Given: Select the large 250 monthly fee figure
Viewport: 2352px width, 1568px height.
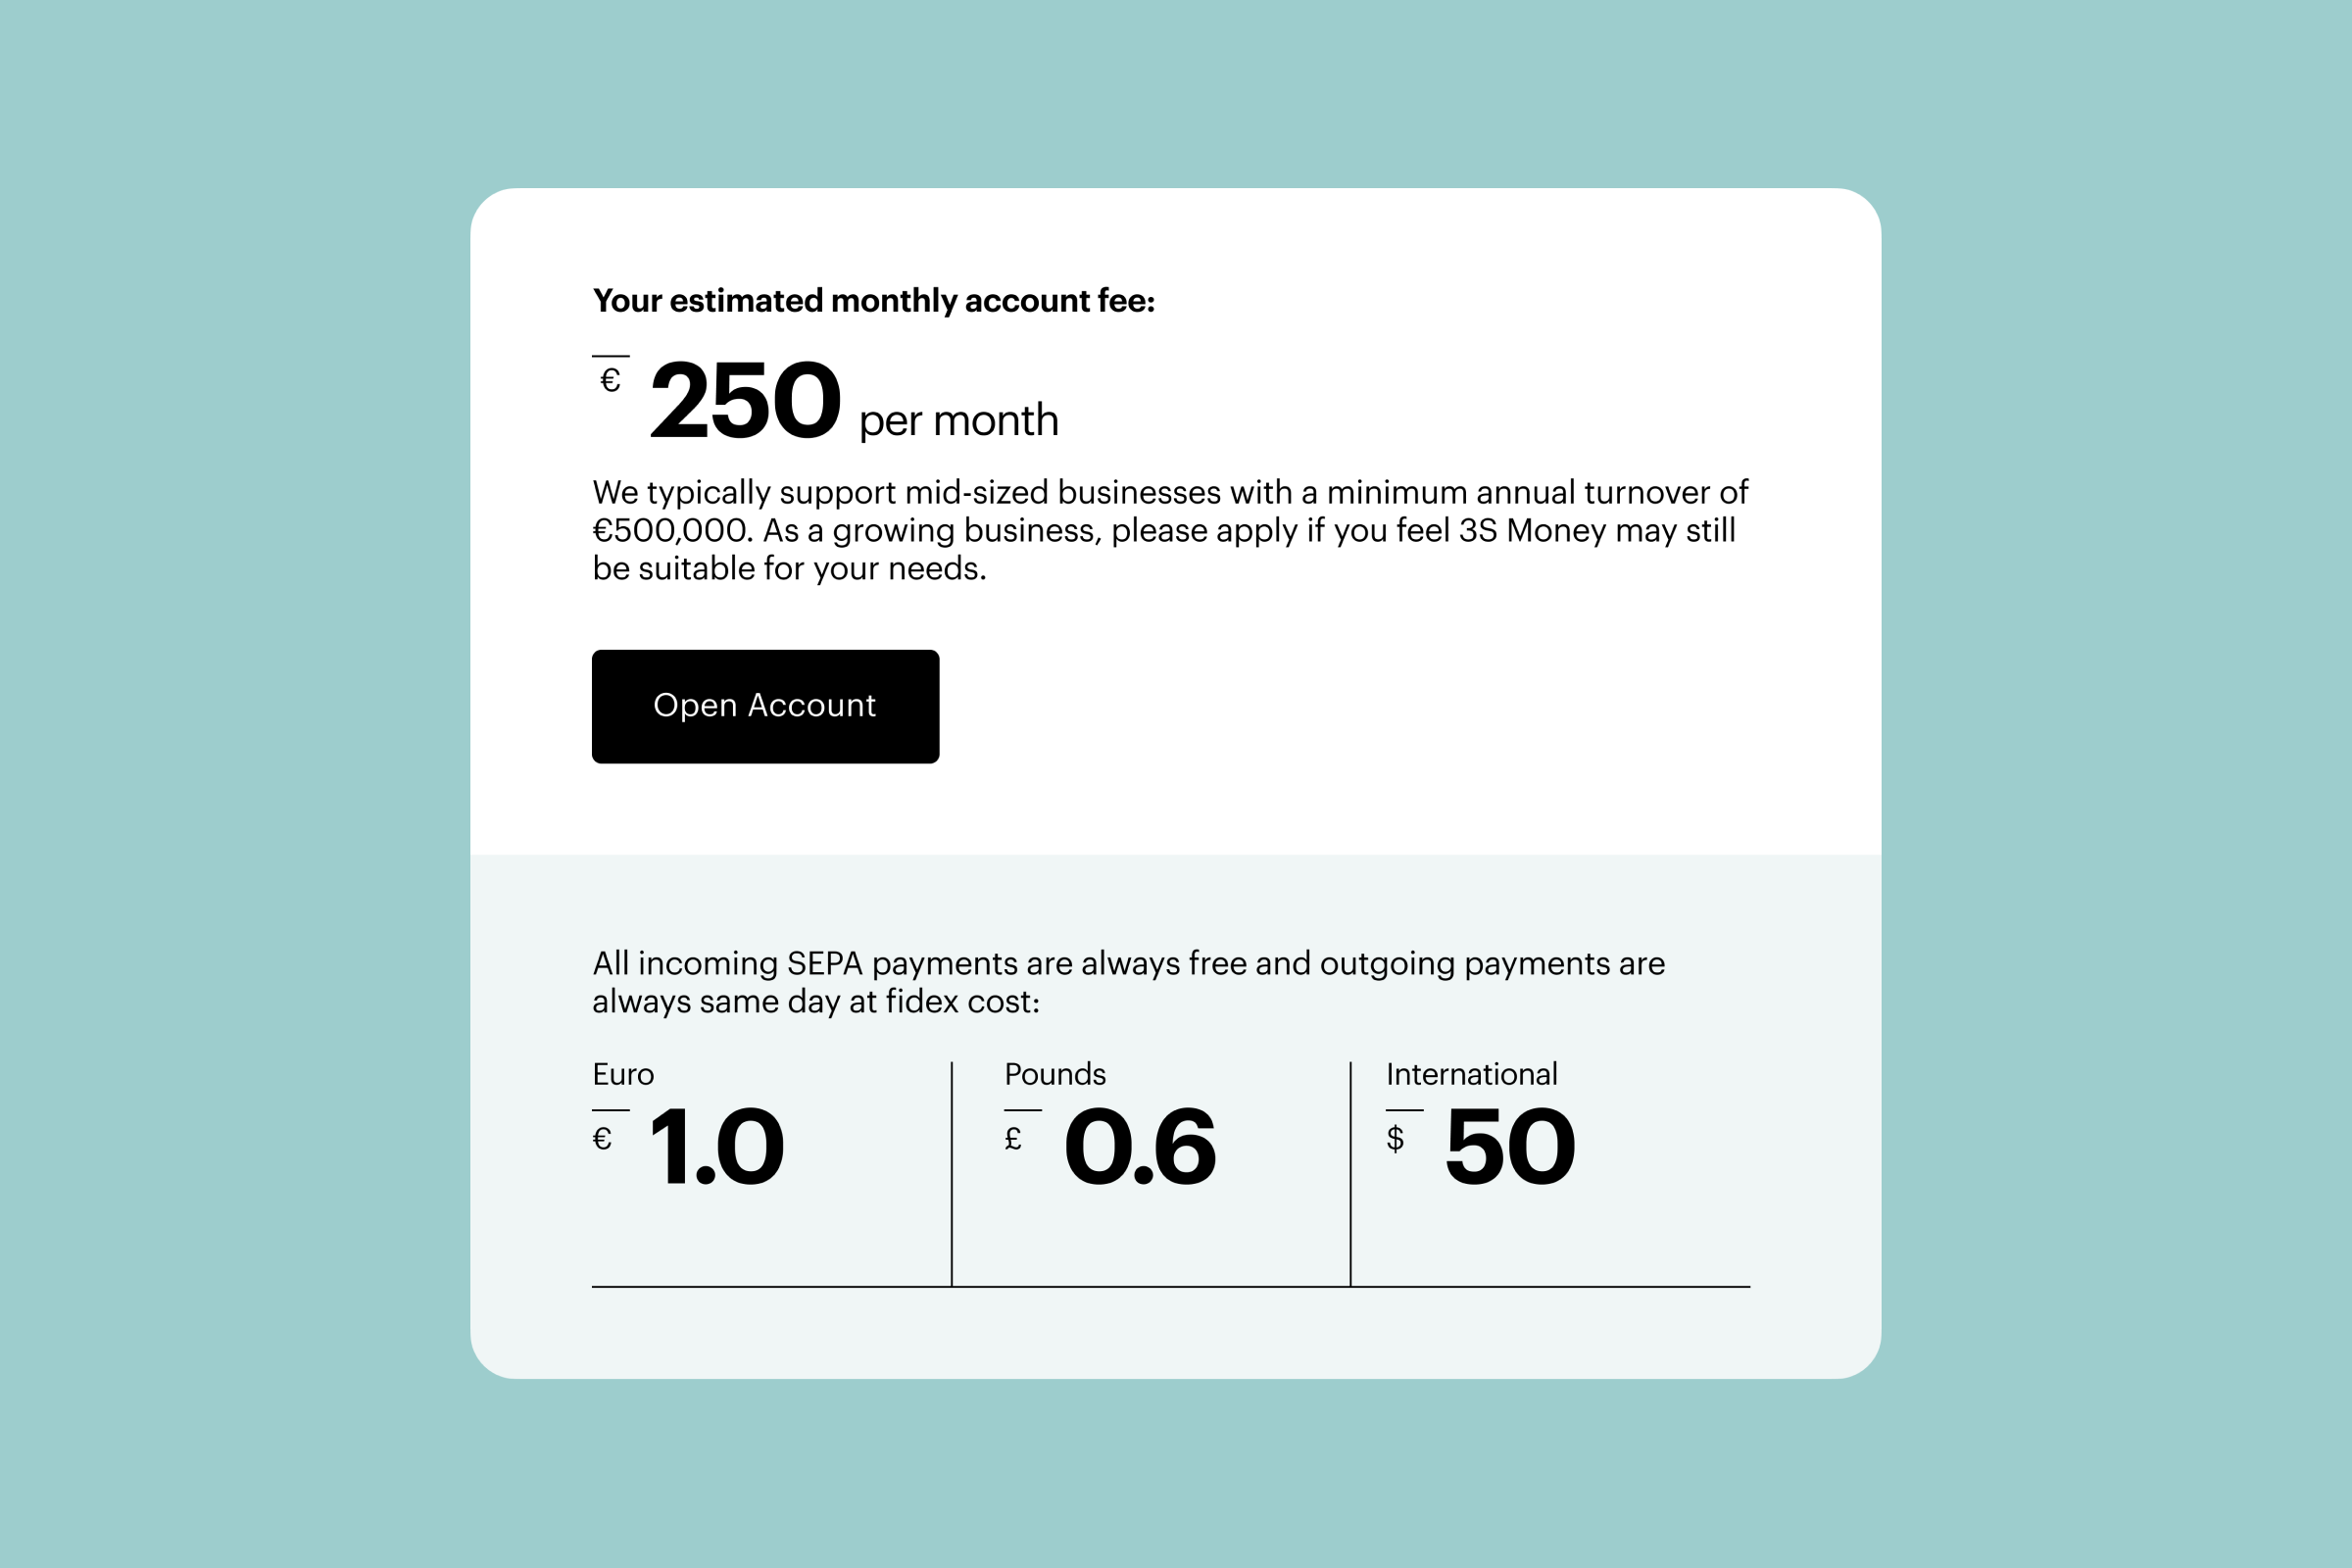Looking at the screenshot, I should point(746,401).
